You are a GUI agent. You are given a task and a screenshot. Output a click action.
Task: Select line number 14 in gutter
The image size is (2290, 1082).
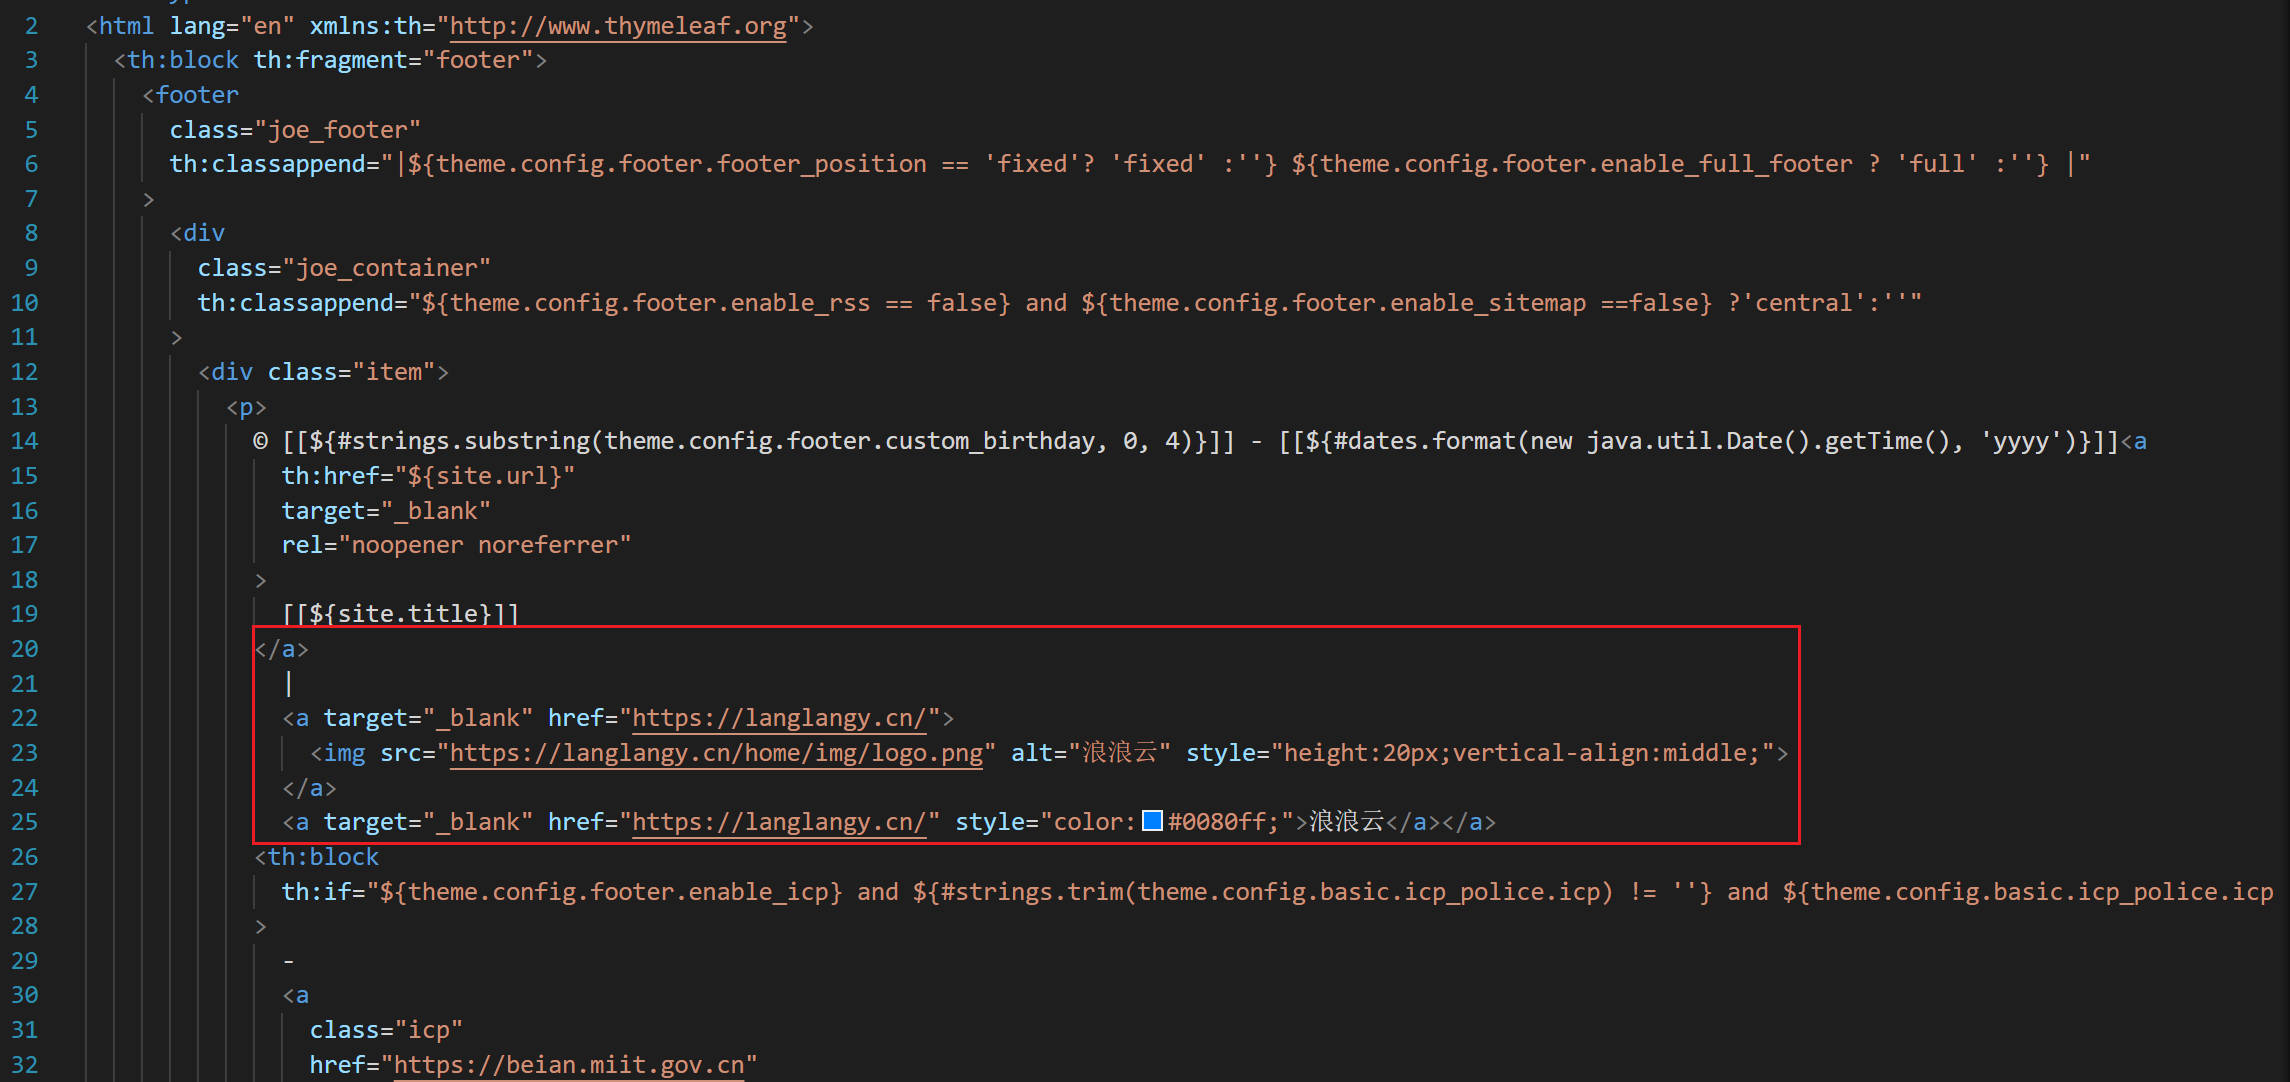pyautogui.click(x=25, y=441)
